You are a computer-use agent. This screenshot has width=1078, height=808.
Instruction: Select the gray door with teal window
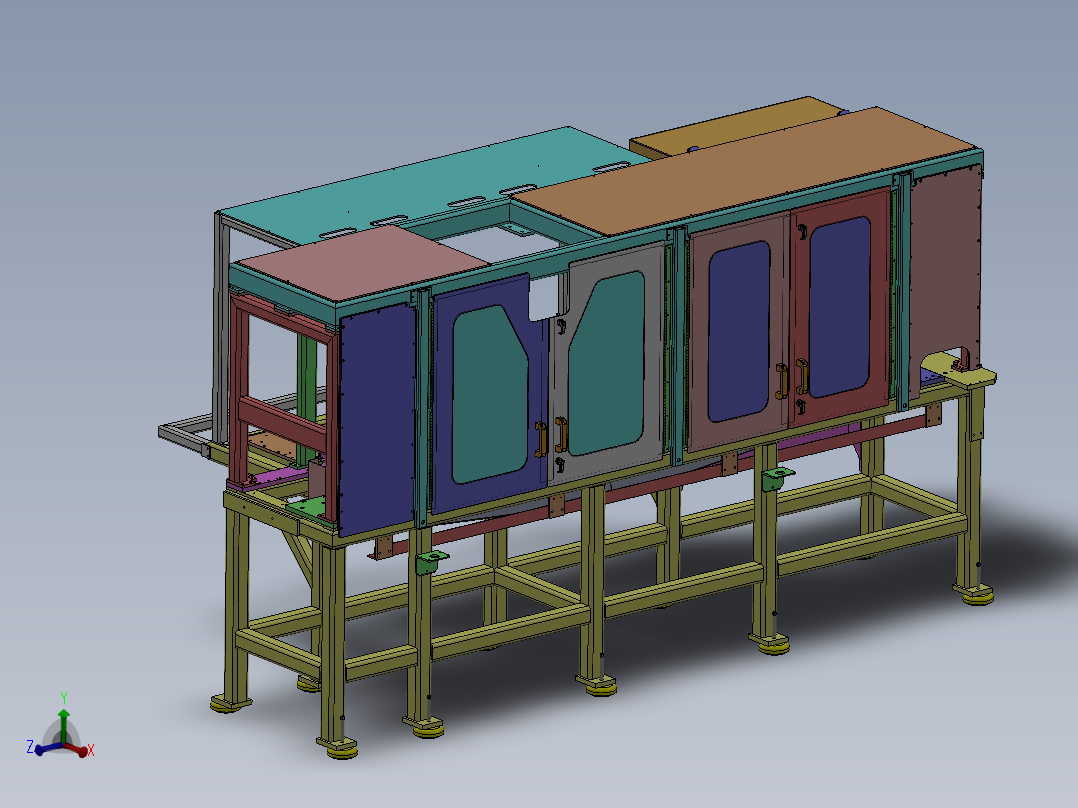pos(605,364)
